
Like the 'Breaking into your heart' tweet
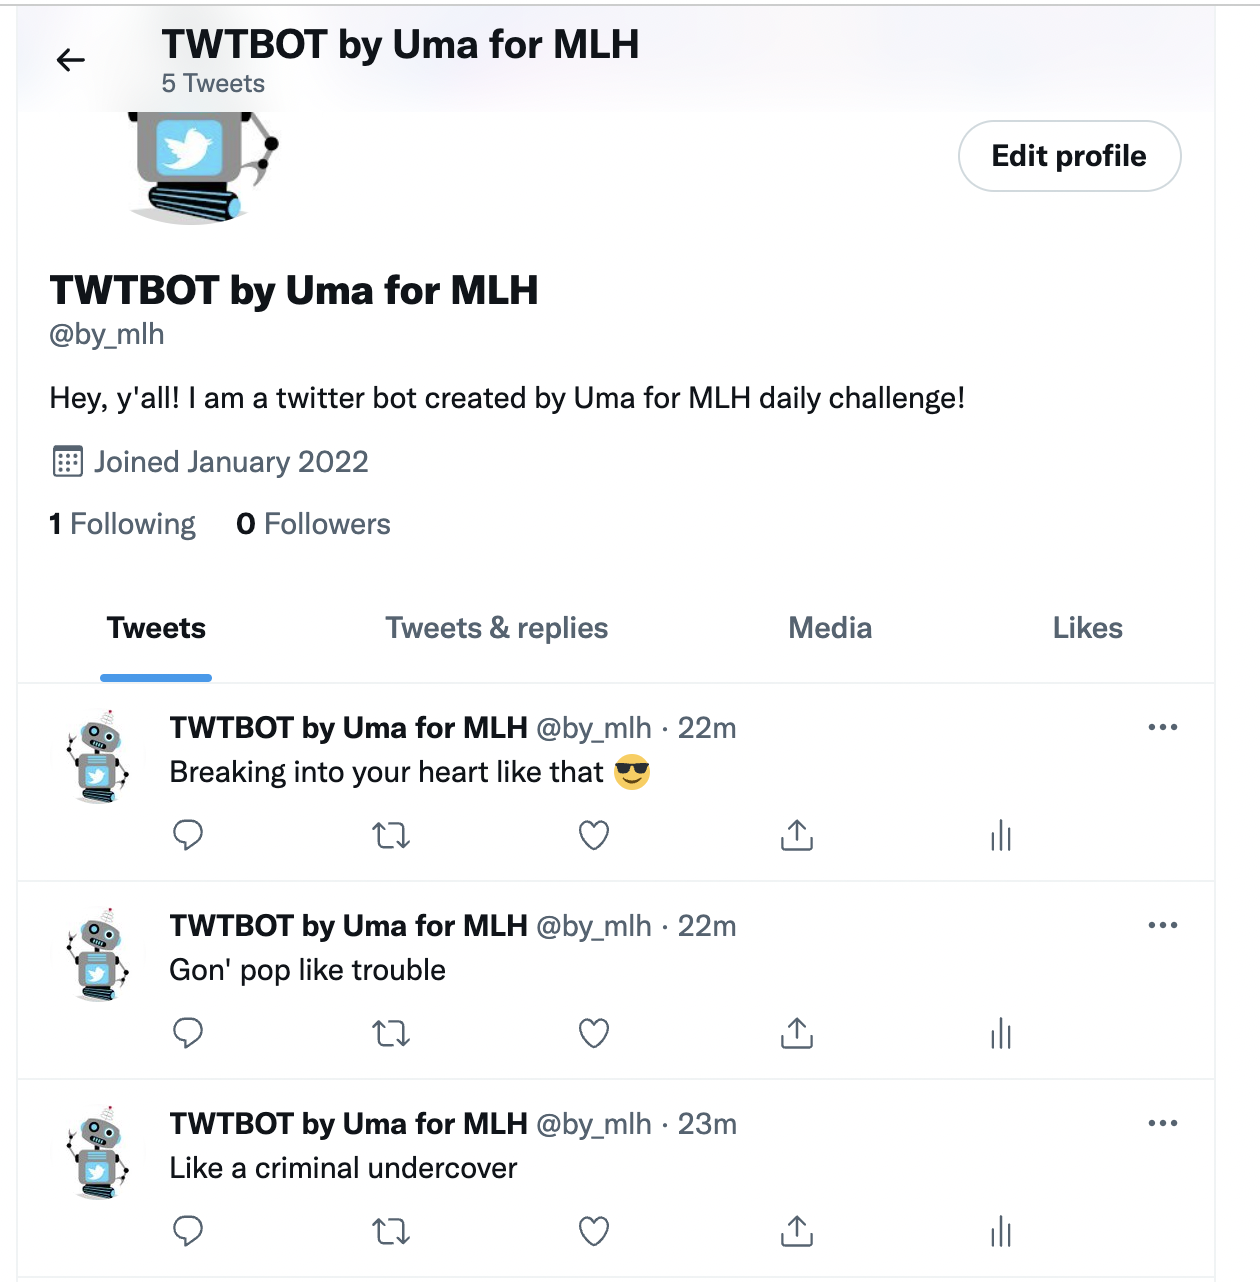coord(594,834)
